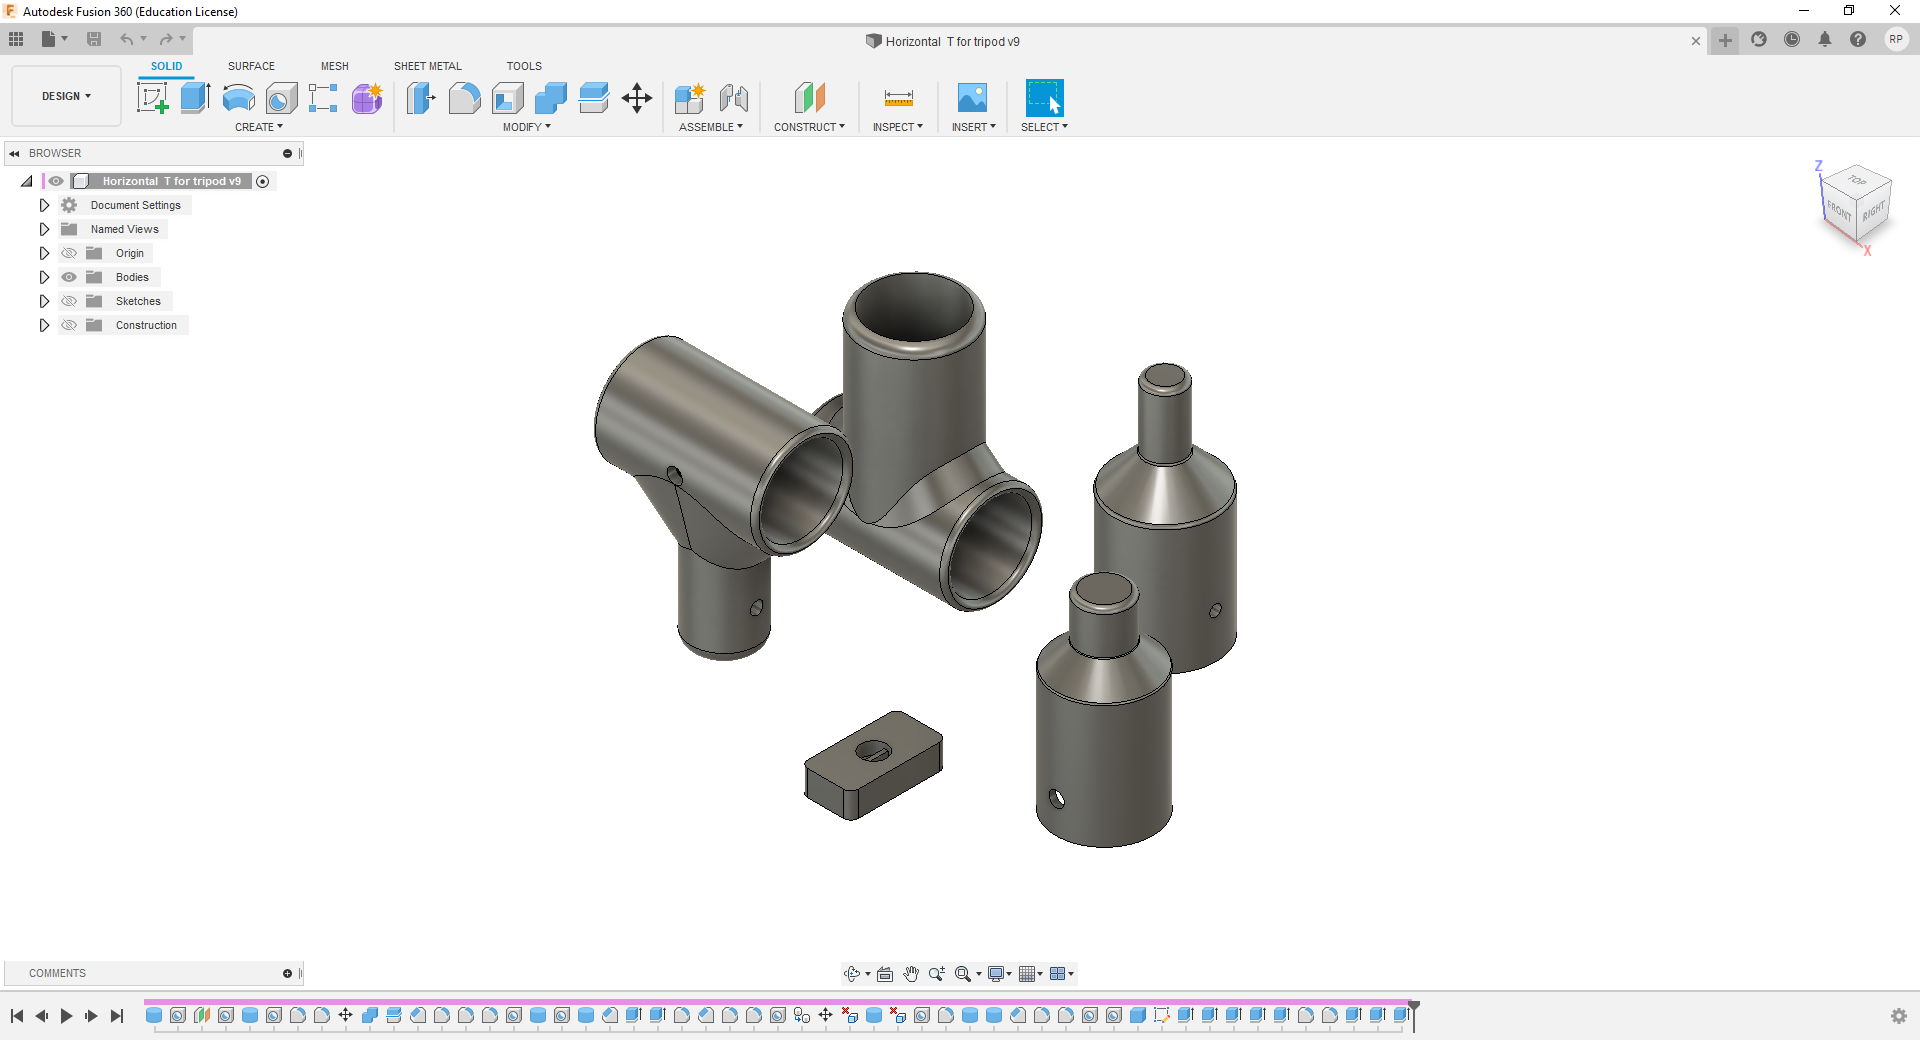Play the timeline
The height and width of the screenshot is (1040, 1920).
(66, 1016)
